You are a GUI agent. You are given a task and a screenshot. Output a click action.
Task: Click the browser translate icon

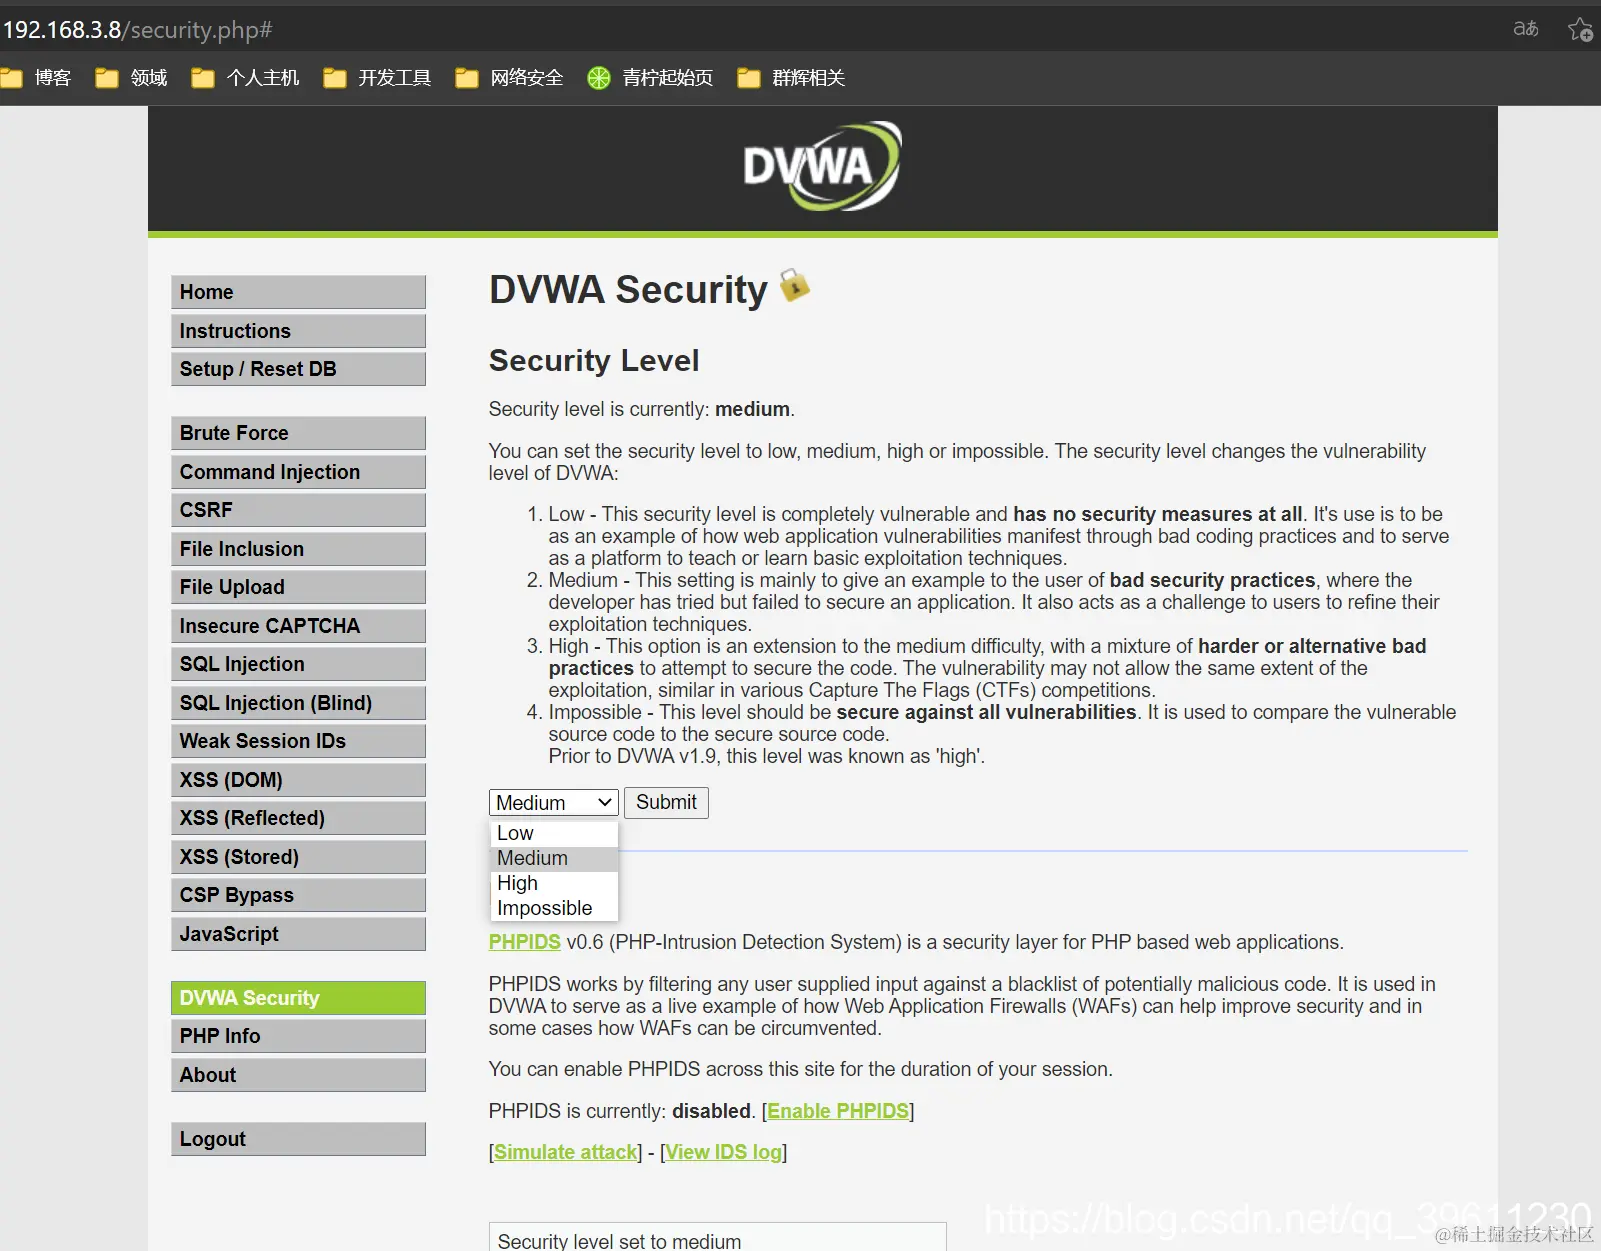pos(1525,29)
